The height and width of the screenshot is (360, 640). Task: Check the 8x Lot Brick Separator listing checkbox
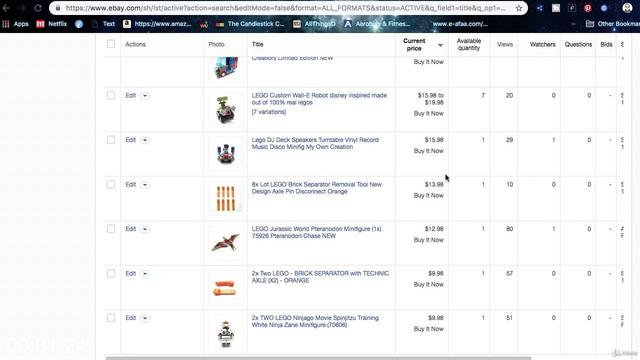111,184
